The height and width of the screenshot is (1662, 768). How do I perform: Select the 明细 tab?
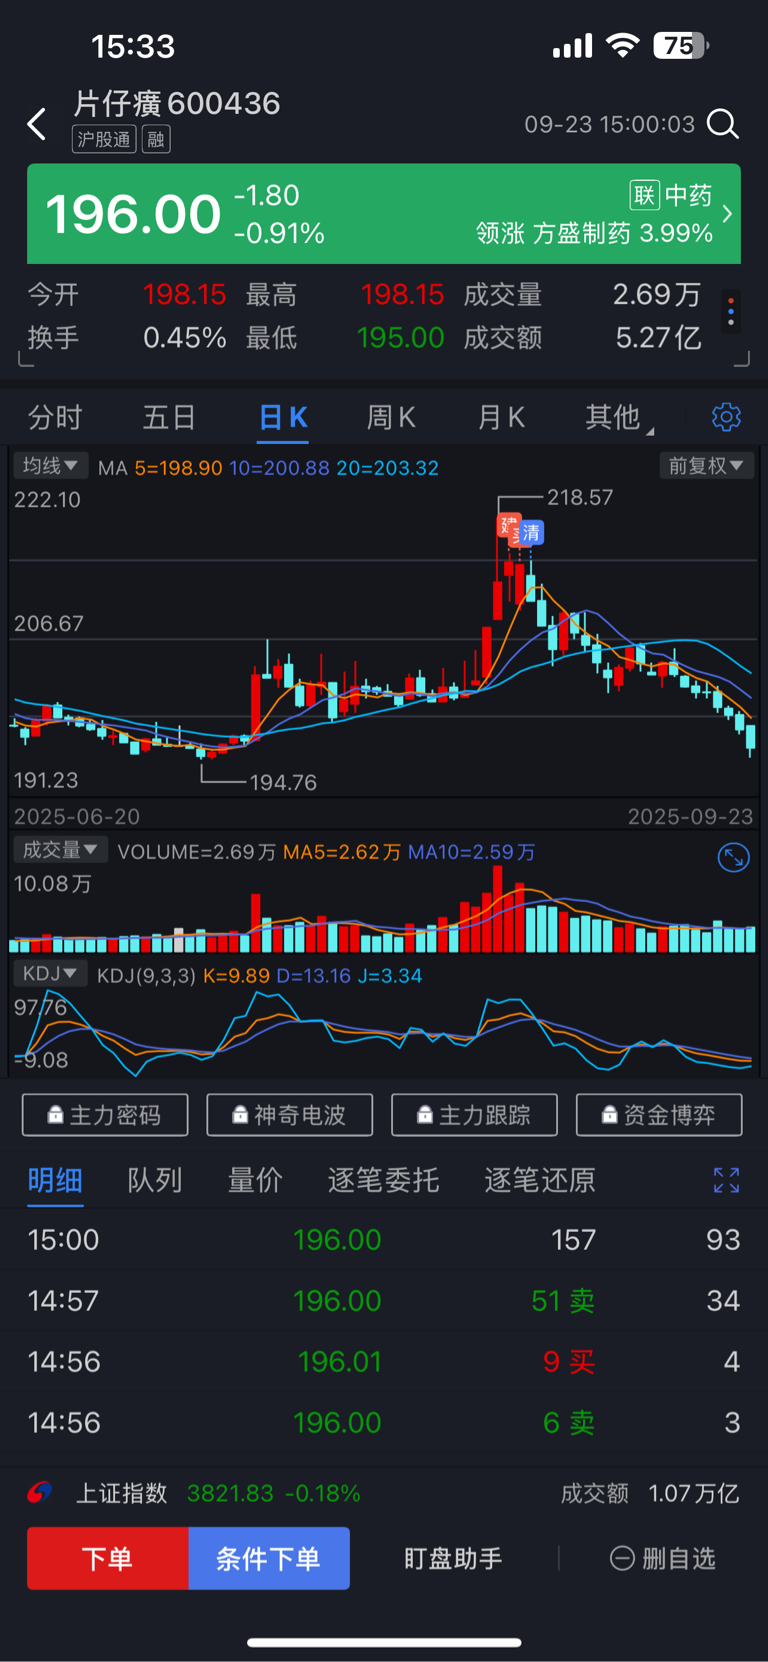tap(55, 1180)
